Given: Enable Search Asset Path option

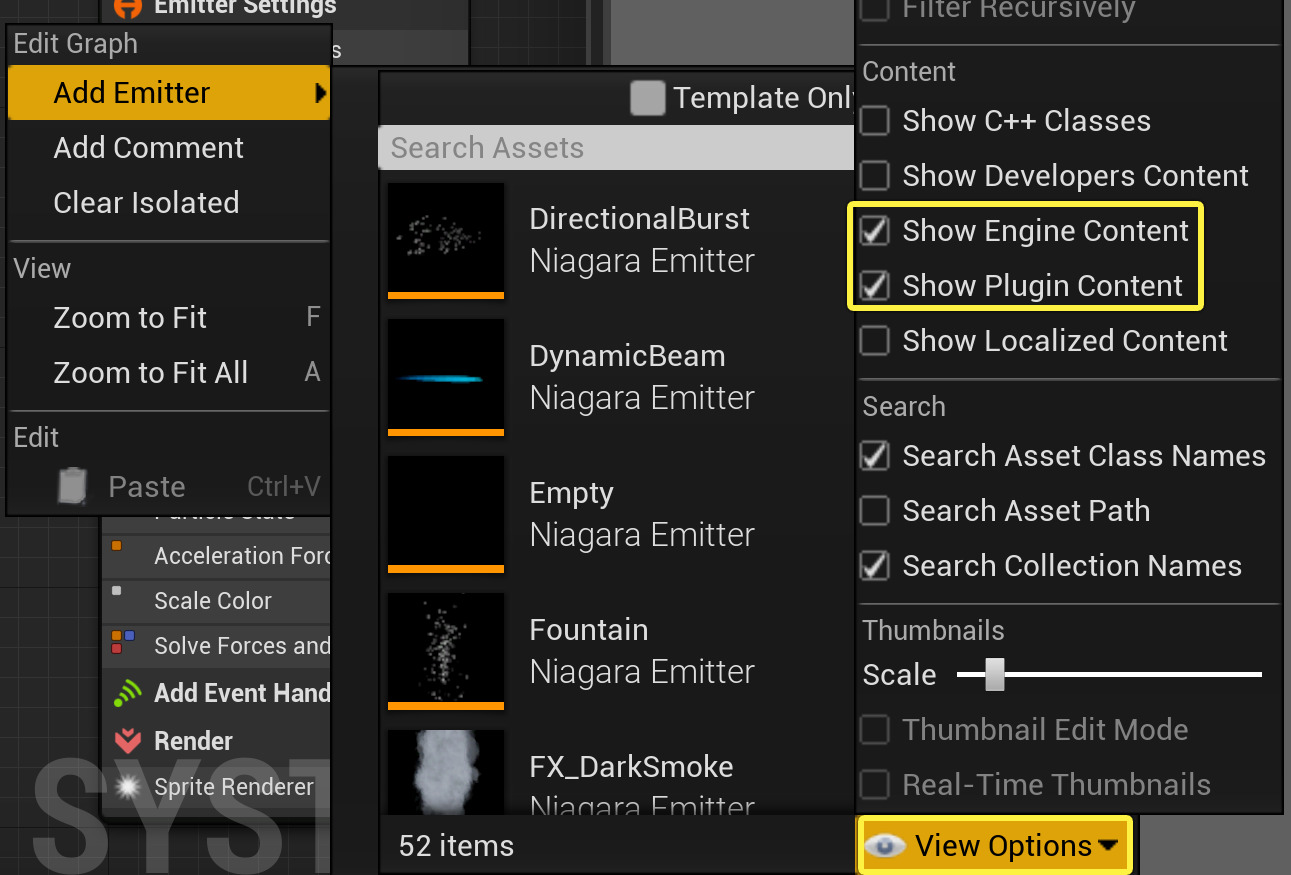Looking at the screenshot, I should 875,511.
